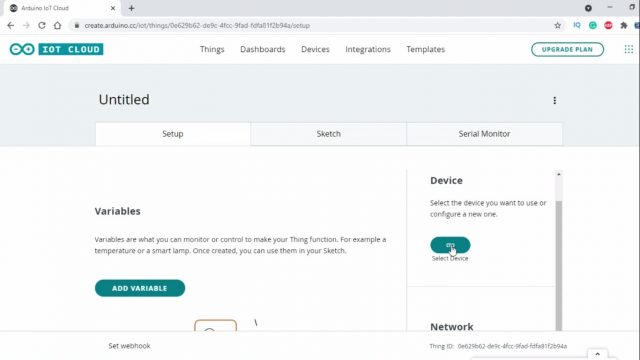The image size is (640, 360).
Task: Click the Add Variable button
Action: (x=140, y=288)
